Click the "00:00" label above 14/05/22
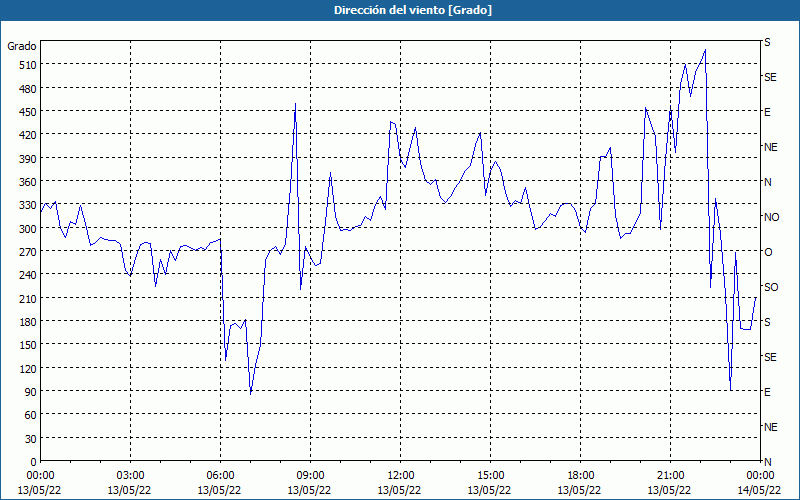Screen dimensions: 800x500 (760, 476)
